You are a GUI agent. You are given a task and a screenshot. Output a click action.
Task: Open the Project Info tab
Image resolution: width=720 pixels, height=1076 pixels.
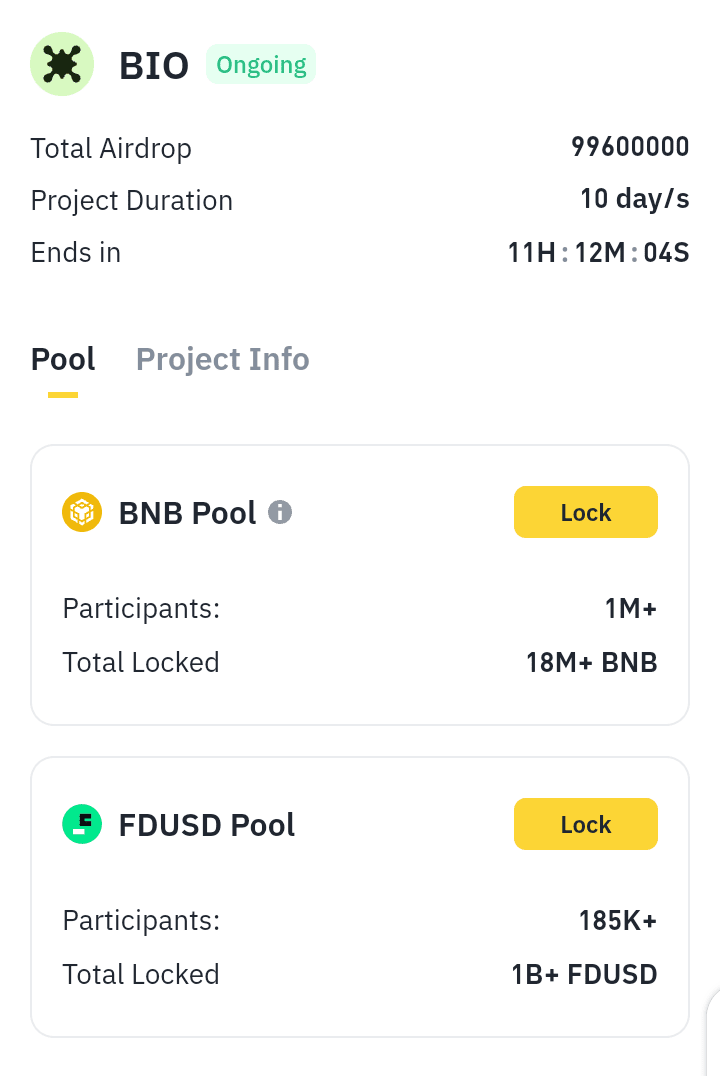(x=222, y=360)
